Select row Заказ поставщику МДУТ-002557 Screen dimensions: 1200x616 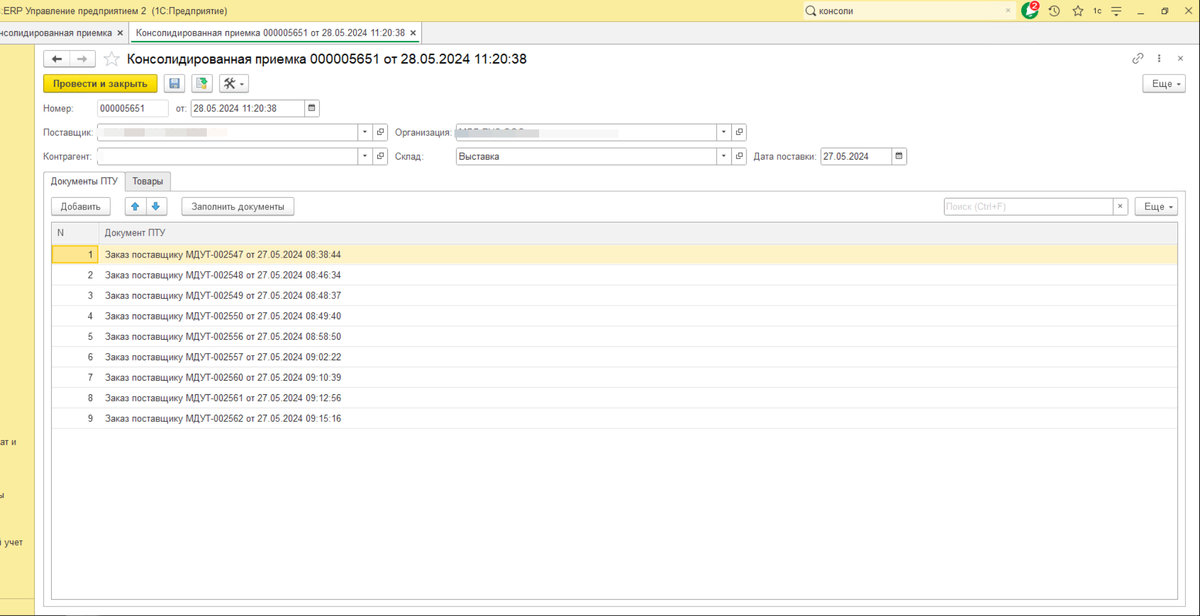click(x=614, y=357)
